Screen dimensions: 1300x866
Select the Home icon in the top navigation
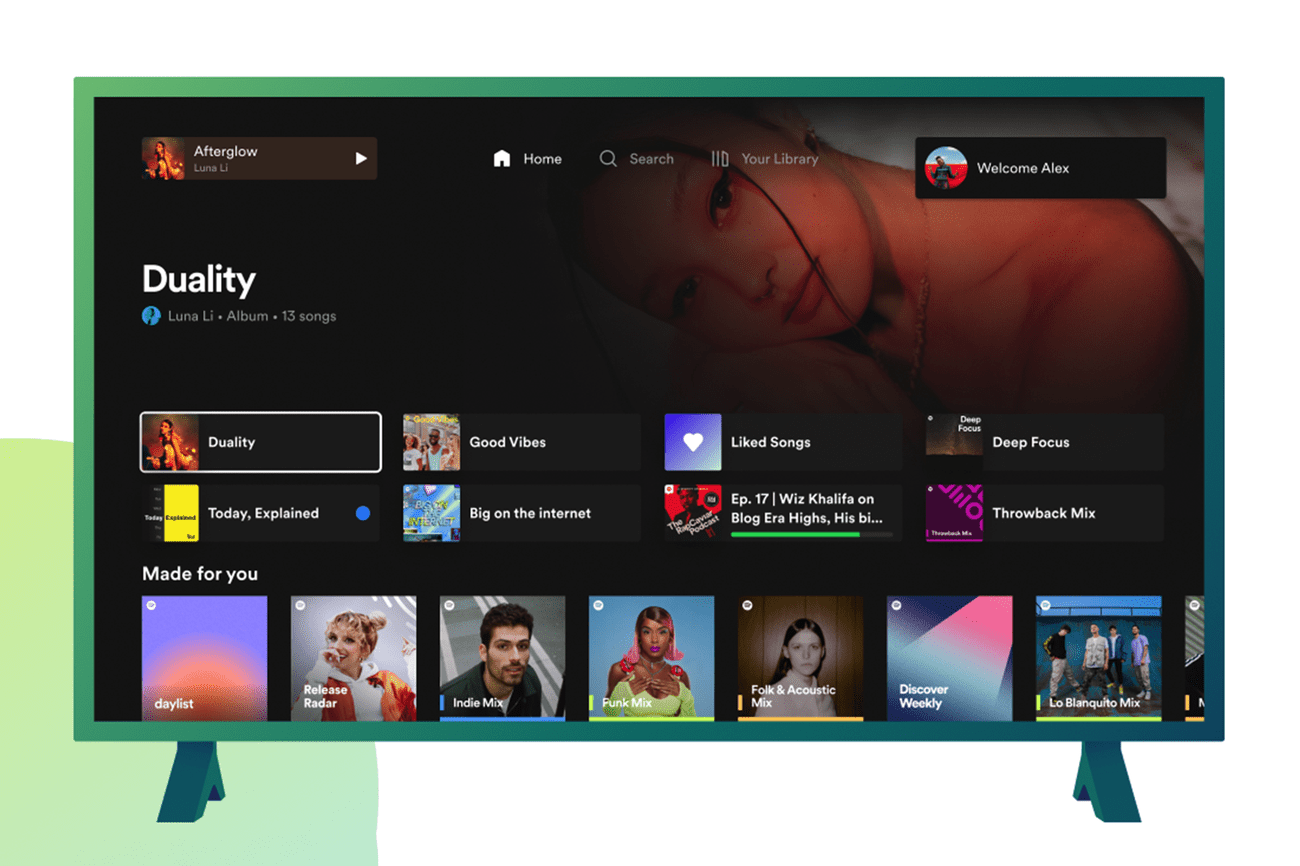click(501, 158)
